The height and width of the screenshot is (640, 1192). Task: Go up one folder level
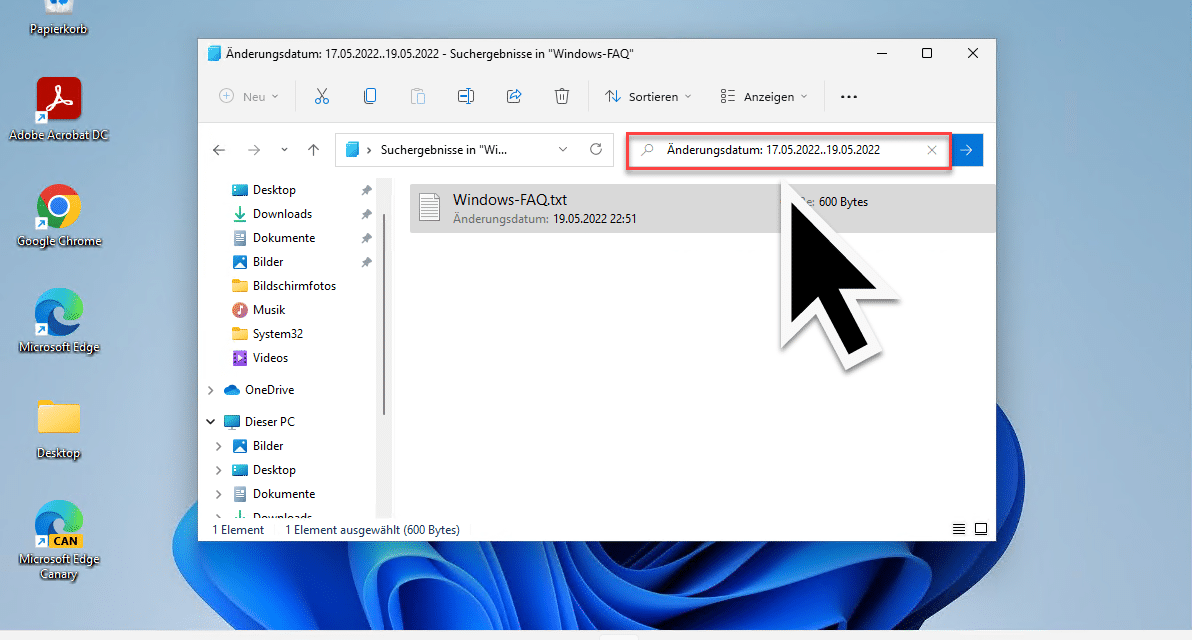click(313, 150)
